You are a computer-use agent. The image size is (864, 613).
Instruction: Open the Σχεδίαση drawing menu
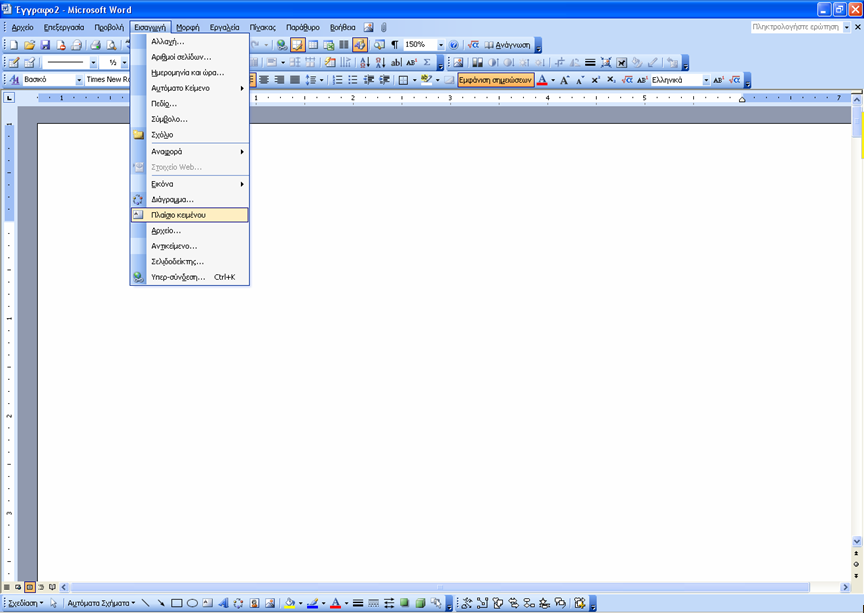click(26, 603)
